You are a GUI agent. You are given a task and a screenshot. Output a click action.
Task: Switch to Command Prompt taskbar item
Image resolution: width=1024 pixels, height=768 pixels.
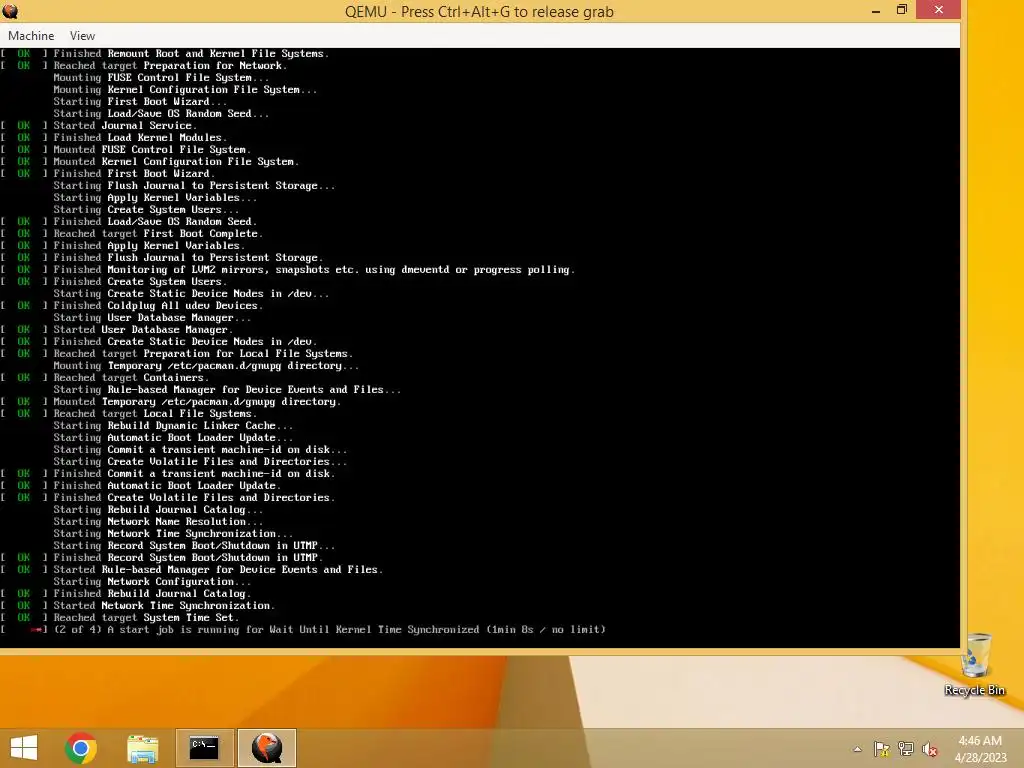[204, 748]
